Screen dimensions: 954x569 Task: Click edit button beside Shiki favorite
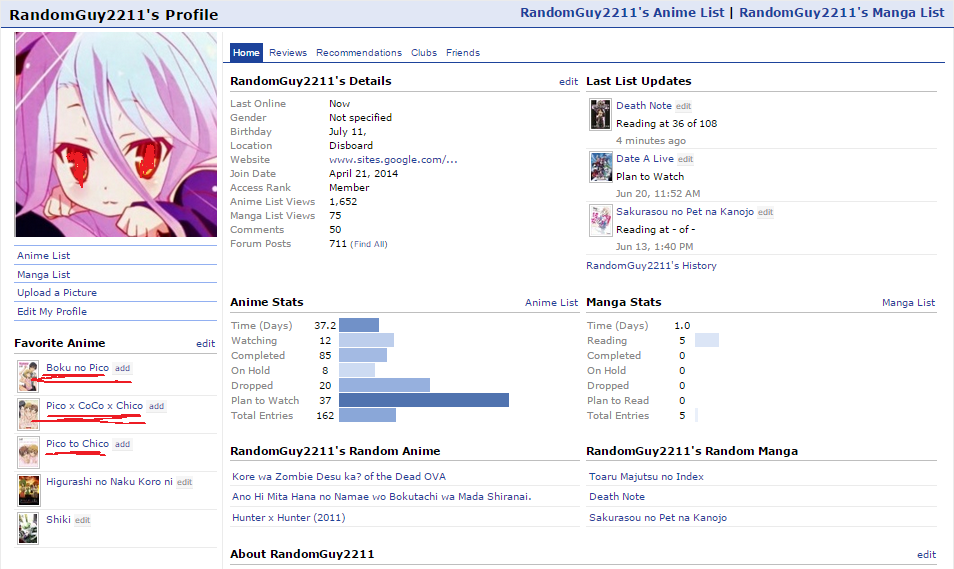tap(82, 520)
